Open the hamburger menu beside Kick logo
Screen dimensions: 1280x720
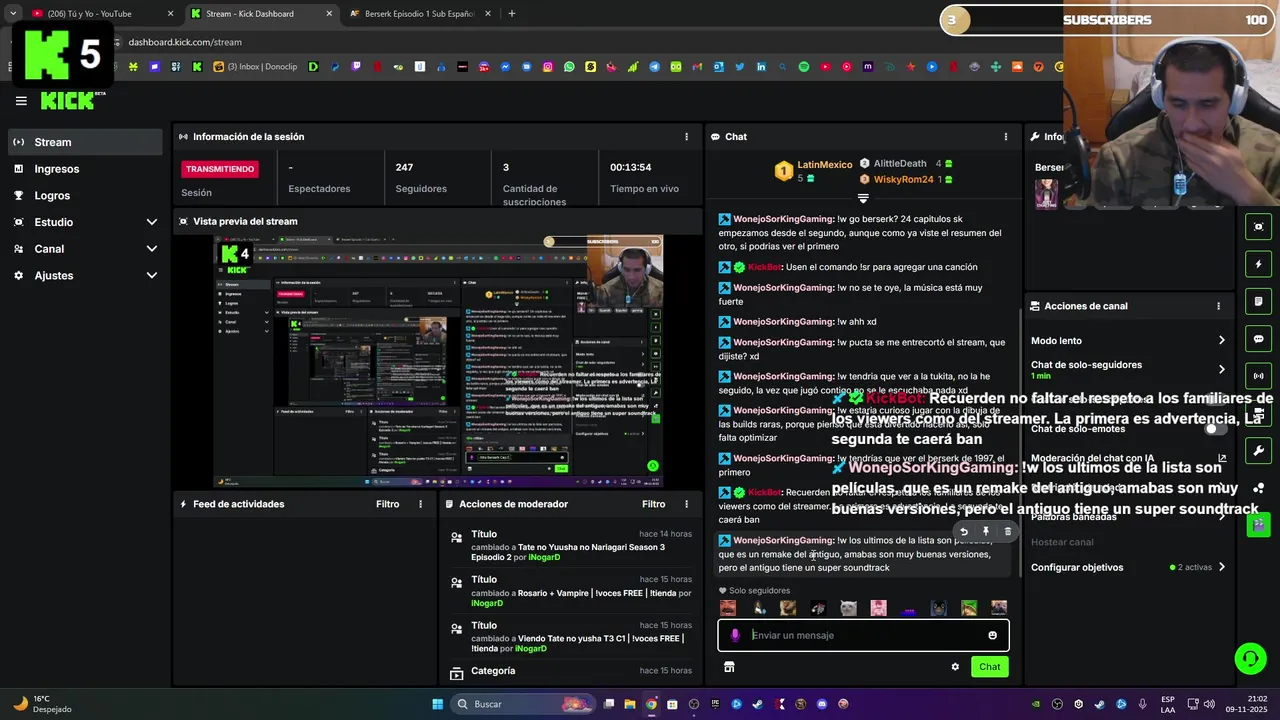(x=21, y=100)
